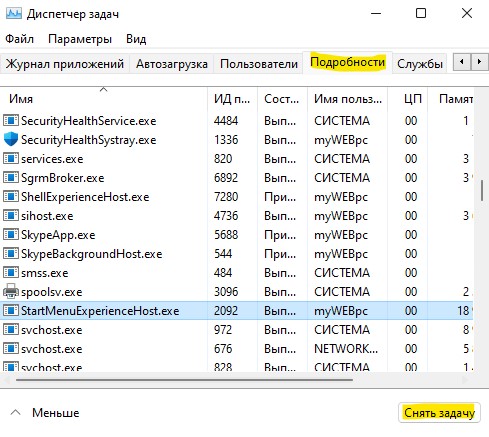489x437 pixels.
Task: Minimize the Диспетчер задач window
Action: point(376,14)
